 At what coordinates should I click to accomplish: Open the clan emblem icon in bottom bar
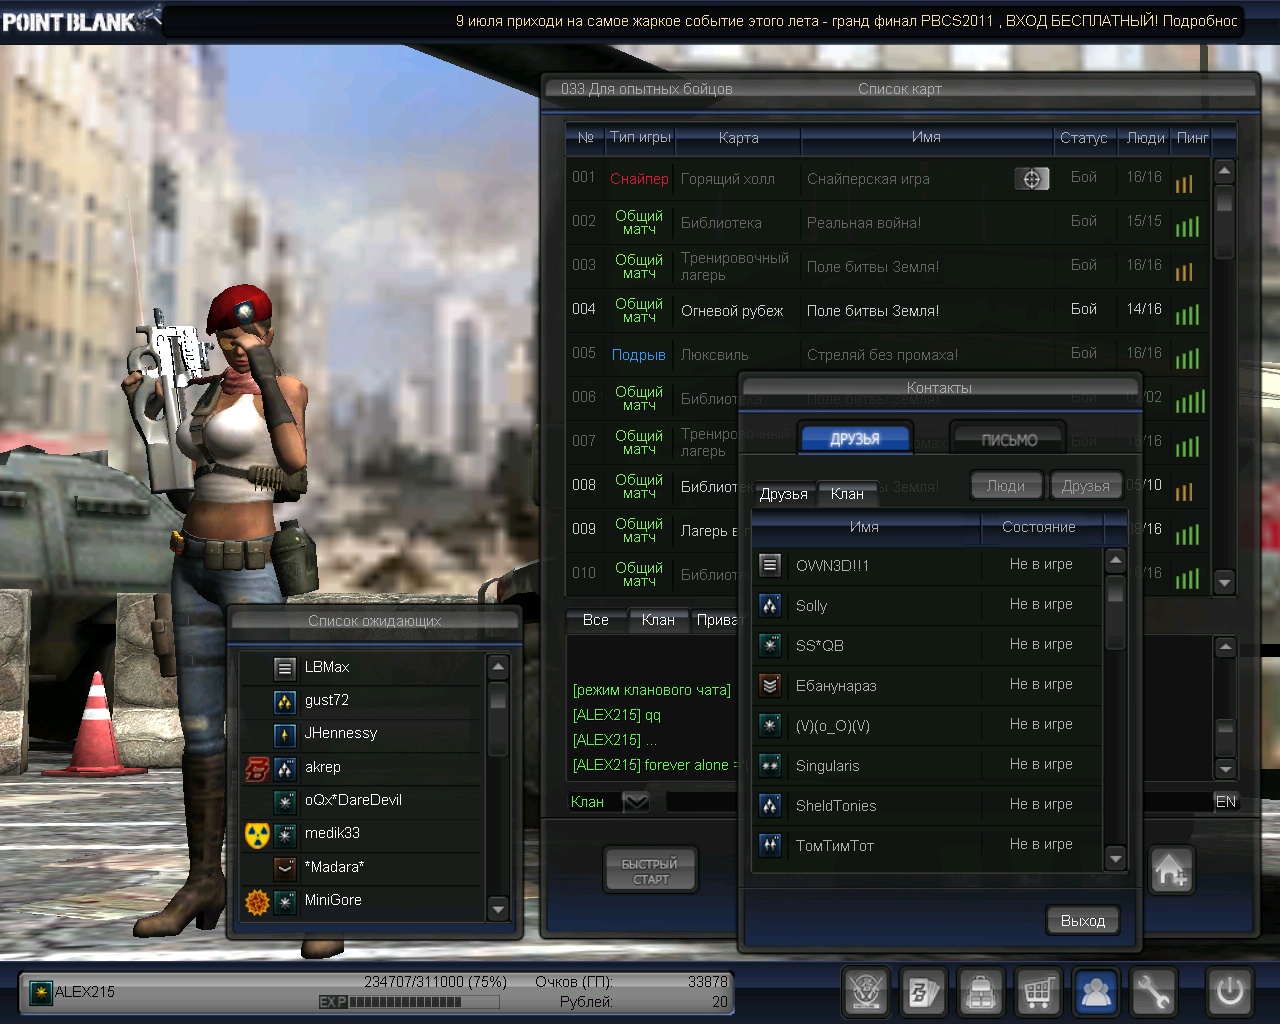(866, 992)
